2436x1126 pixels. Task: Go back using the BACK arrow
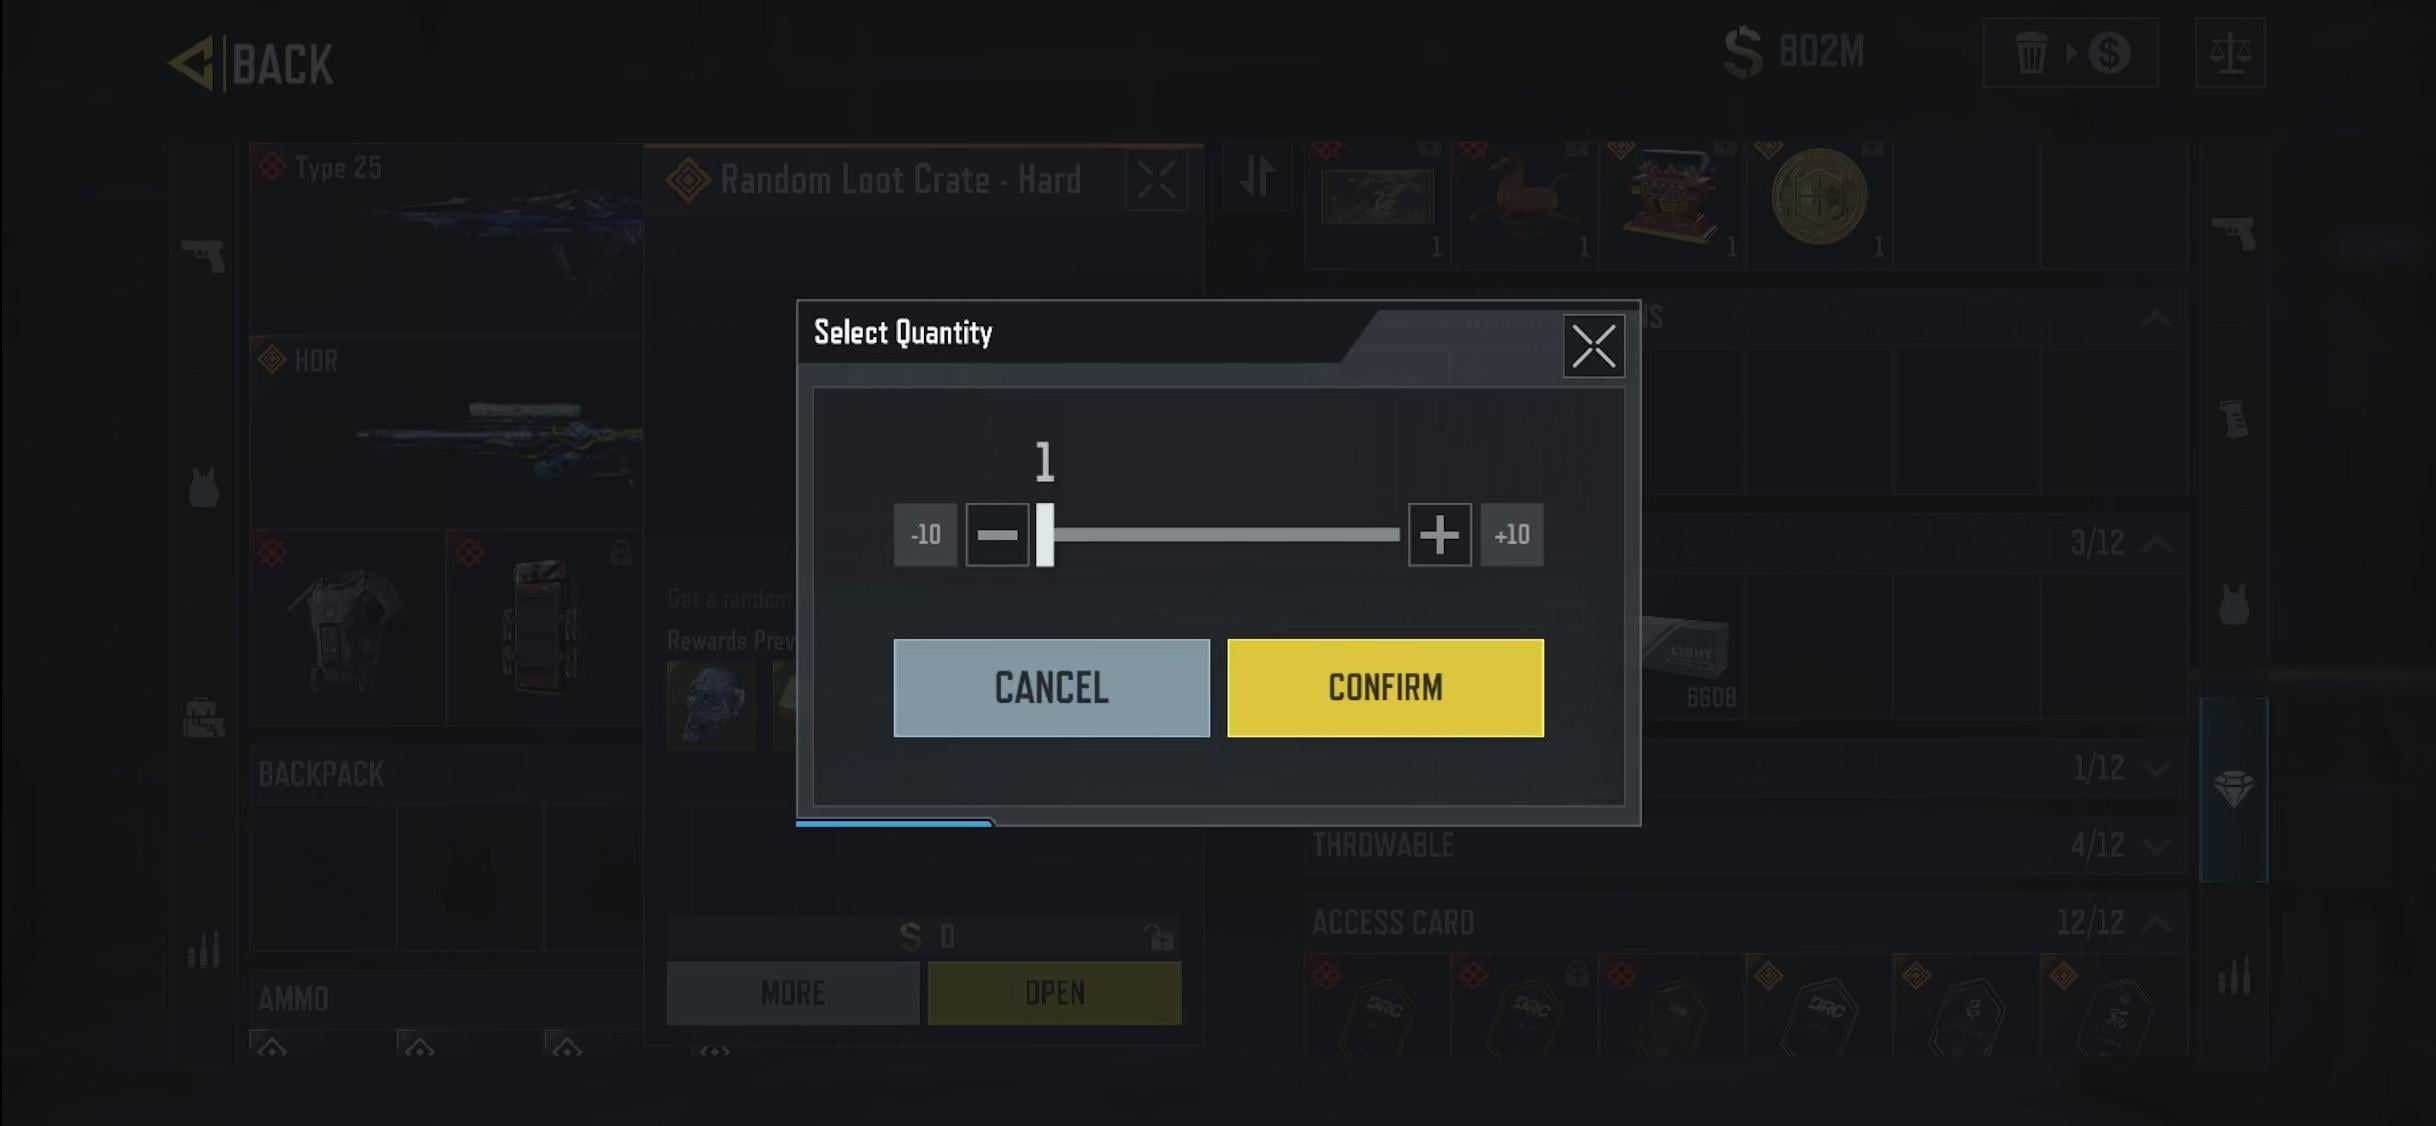tap(250, 64)
